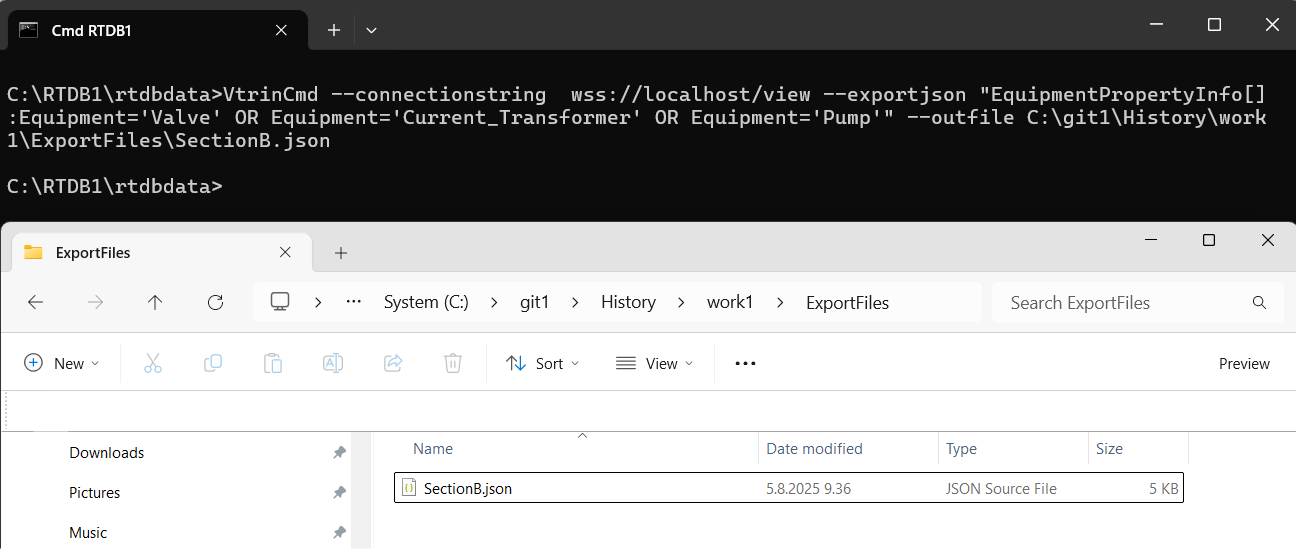This screenshot has height=558, width=1296.
Task: Click the 5.8.2025 9.36 date cell
Action: click(808, 489)
